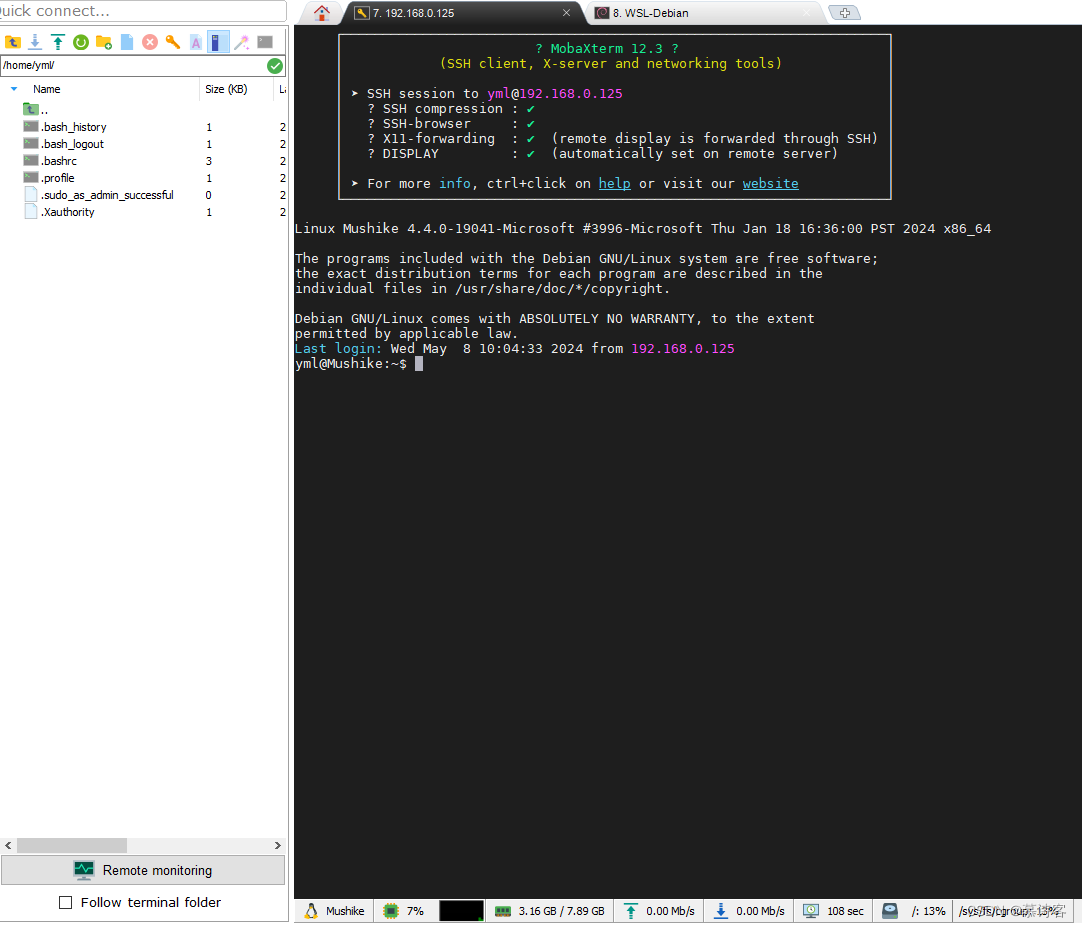Create a new directory with folder-plus icon
This screenshot has height=927, width=1082.
(104, 43)
